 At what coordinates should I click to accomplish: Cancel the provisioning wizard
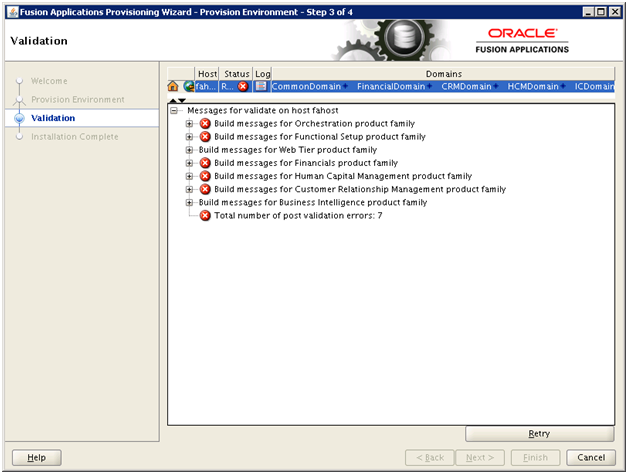tap(591, 458)
